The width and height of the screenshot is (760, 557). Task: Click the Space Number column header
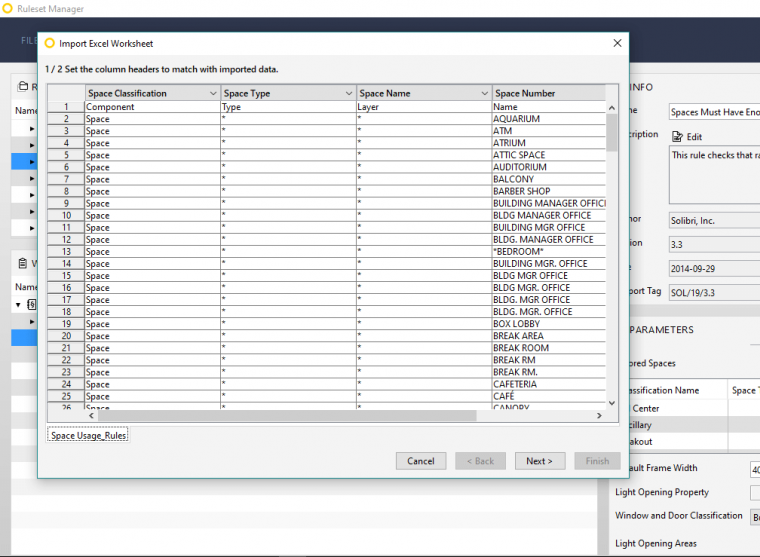coord(549,93)
